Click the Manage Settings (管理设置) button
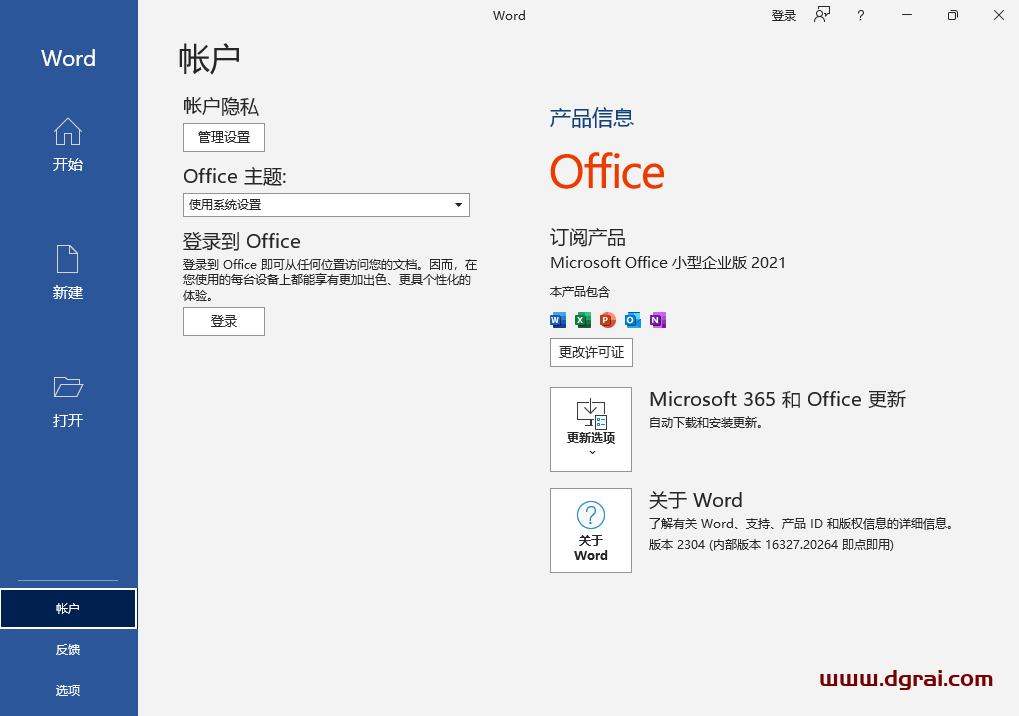The image size is (1019, 716). [x=224, y=137]
